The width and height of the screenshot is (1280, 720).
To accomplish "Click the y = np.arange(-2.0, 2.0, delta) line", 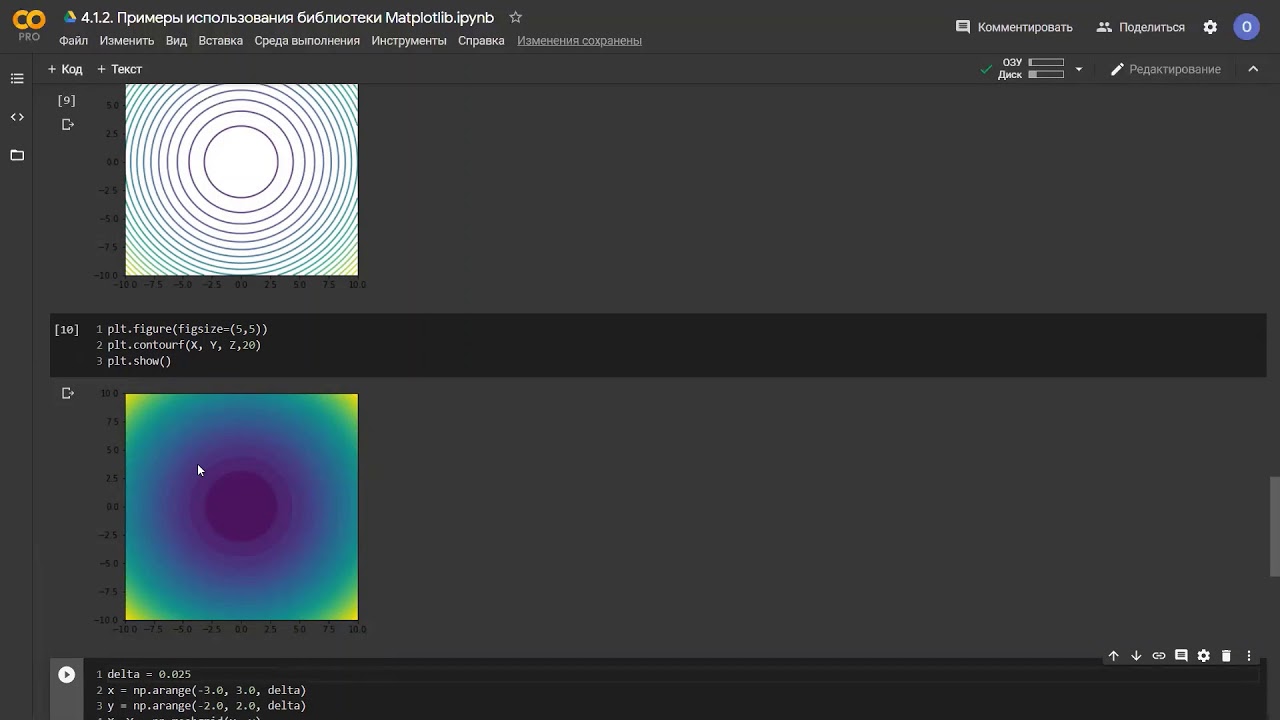I will (207, 706).
